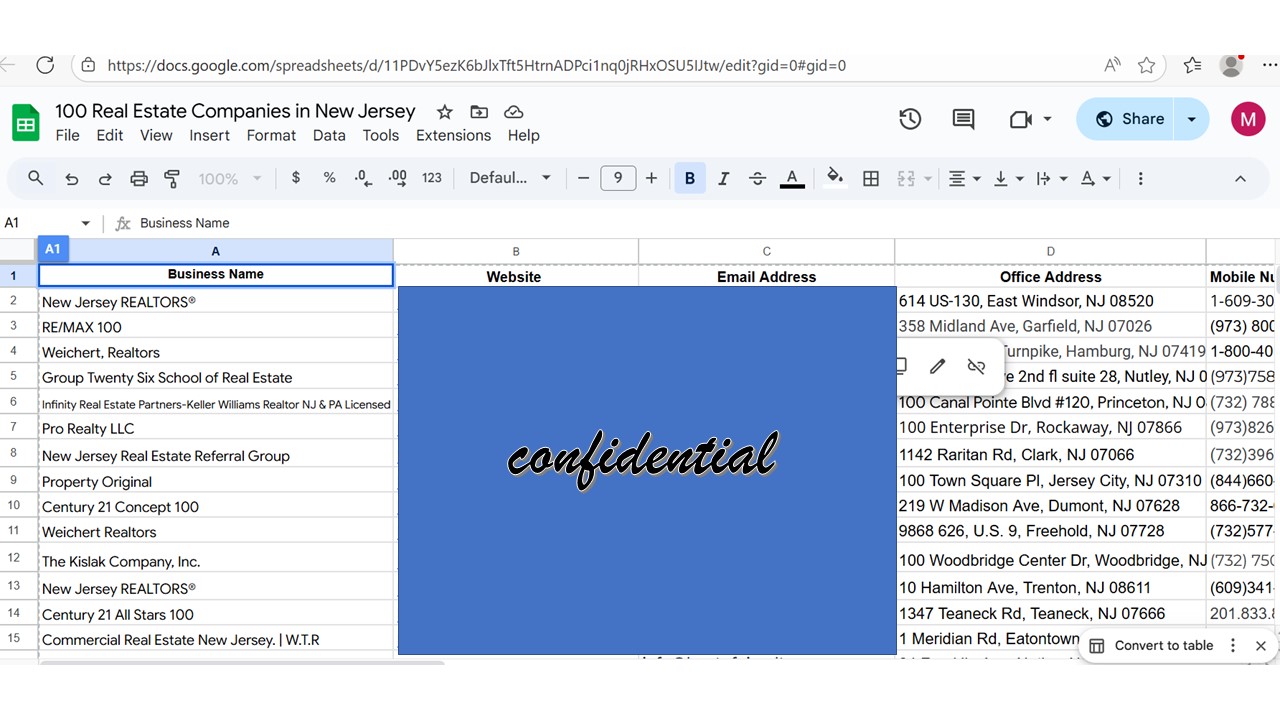Decrease font size with minus button
This screenshot has width=1280, height=720.
click(x=584, y=178)
